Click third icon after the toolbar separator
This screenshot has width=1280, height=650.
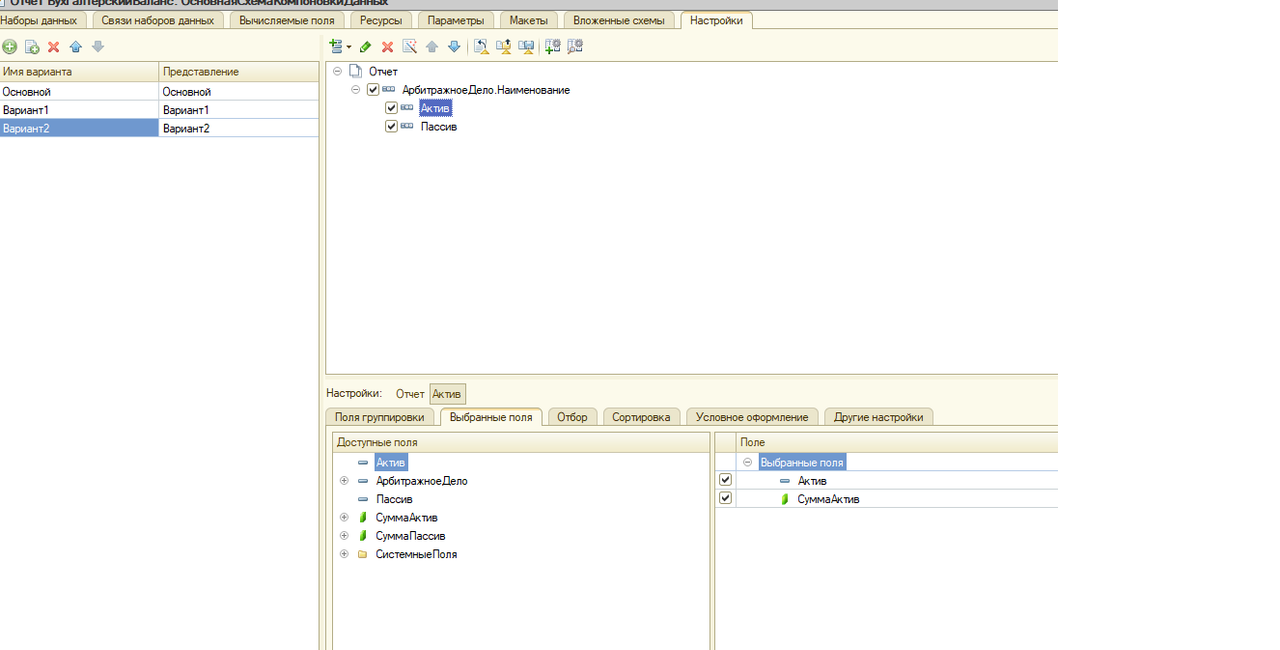click(526, 46)
